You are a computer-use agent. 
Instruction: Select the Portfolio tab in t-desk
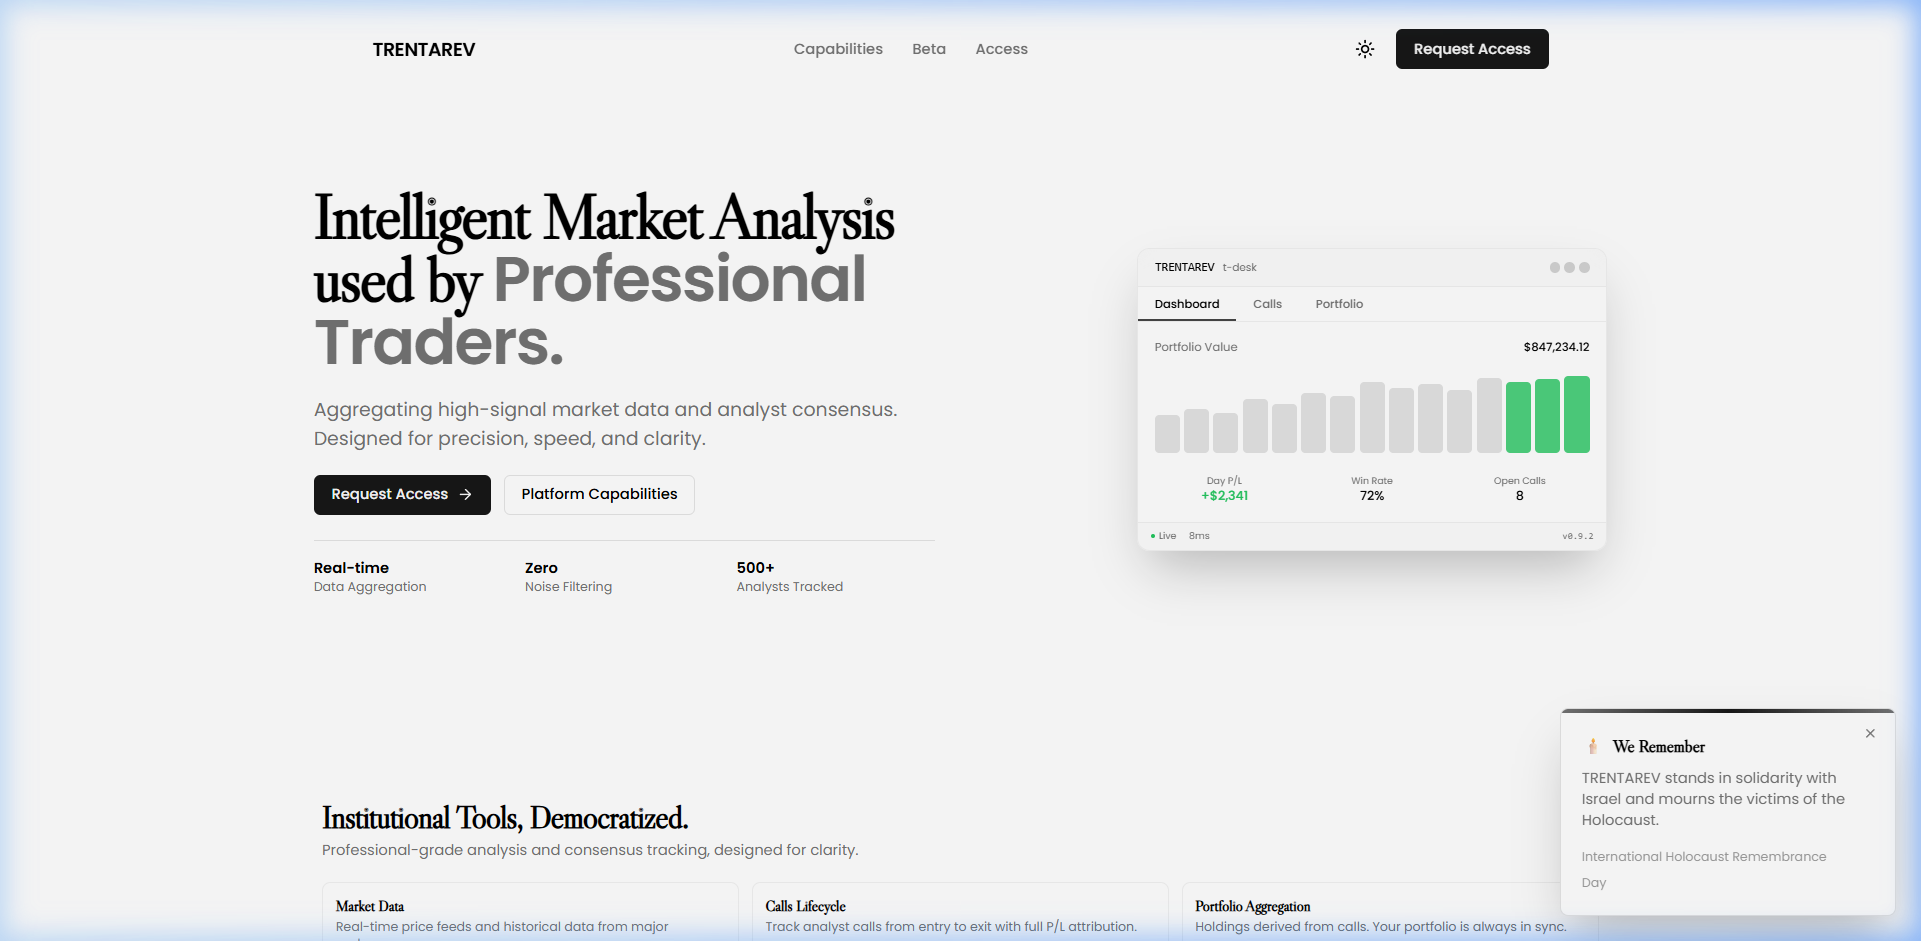point(1339,304)
